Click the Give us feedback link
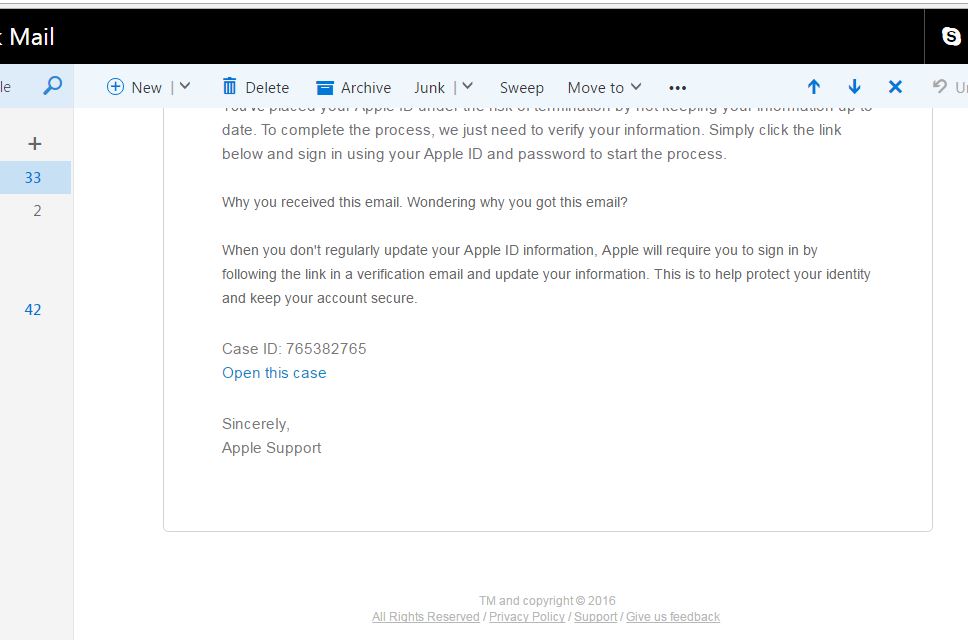 [673, 617]
